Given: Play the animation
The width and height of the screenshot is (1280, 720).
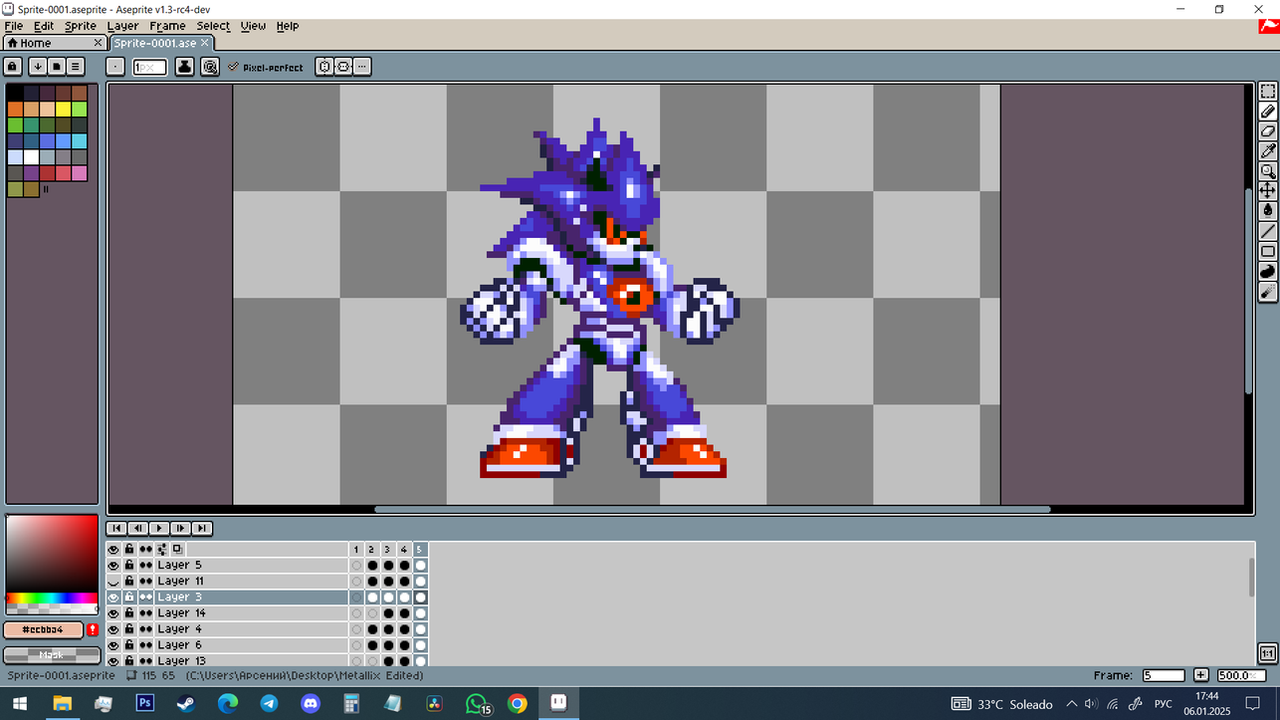Looking at the screenshot, I should [x=159, y=528].
